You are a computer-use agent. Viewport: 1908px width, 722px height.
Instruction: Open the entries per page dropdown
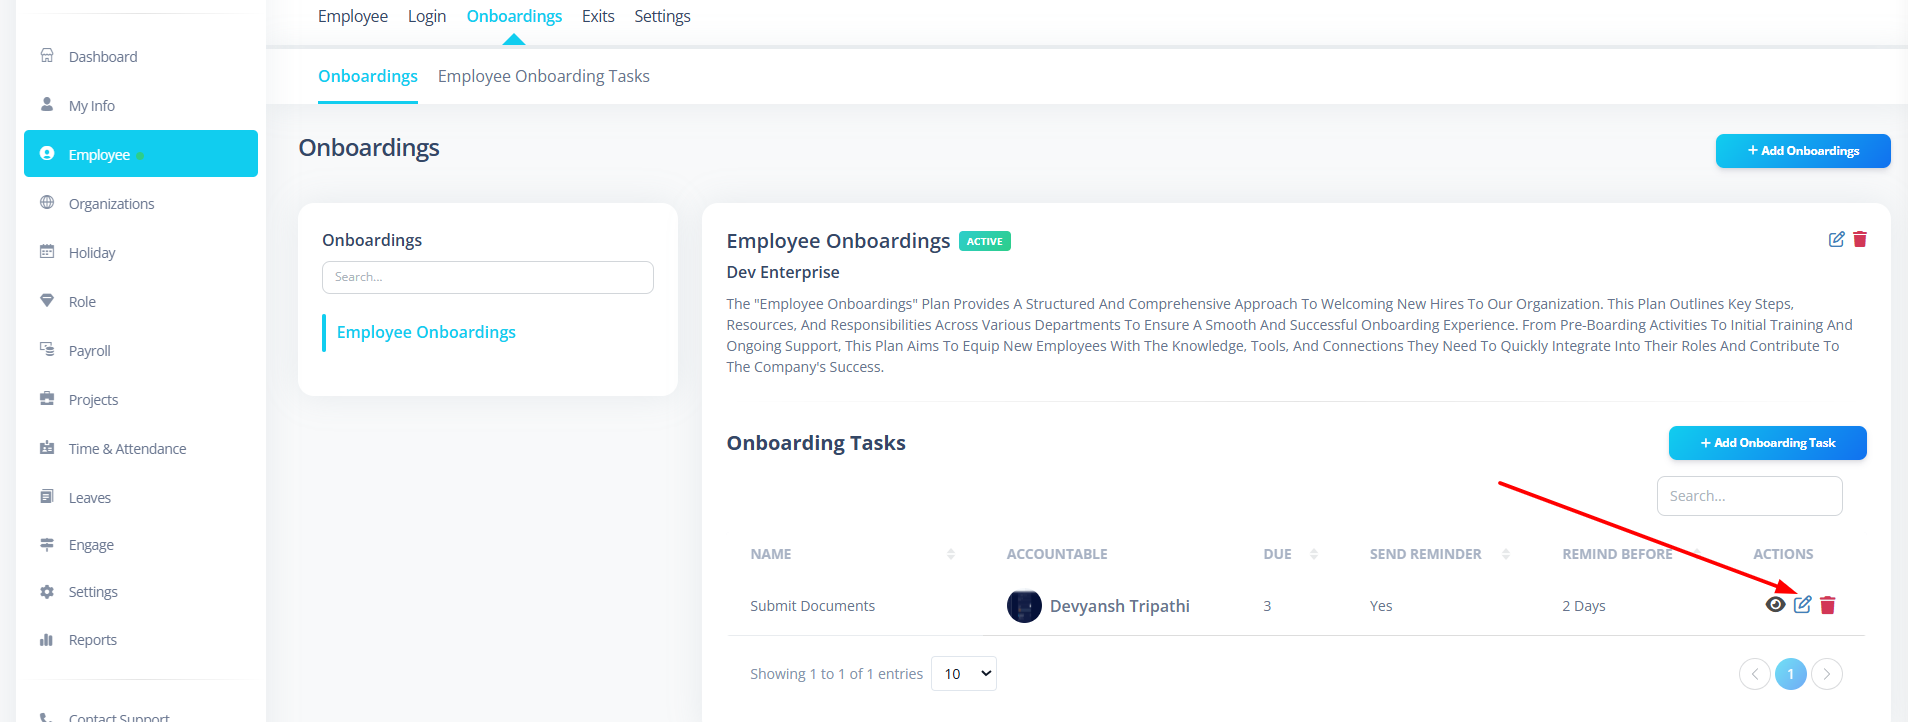click(x=964, y=673)
